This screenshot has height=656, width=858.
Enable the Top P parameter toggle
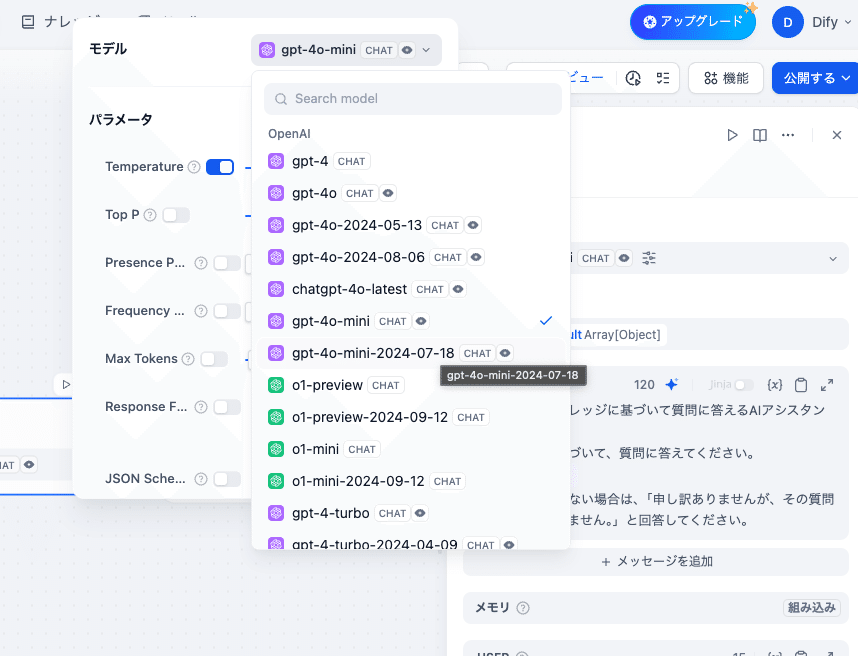coord(176,215)
